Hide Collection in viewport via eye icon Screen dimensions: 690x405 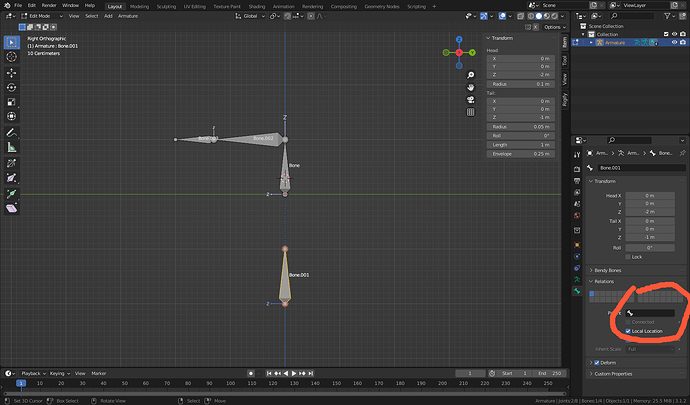[x=674, y=34]
